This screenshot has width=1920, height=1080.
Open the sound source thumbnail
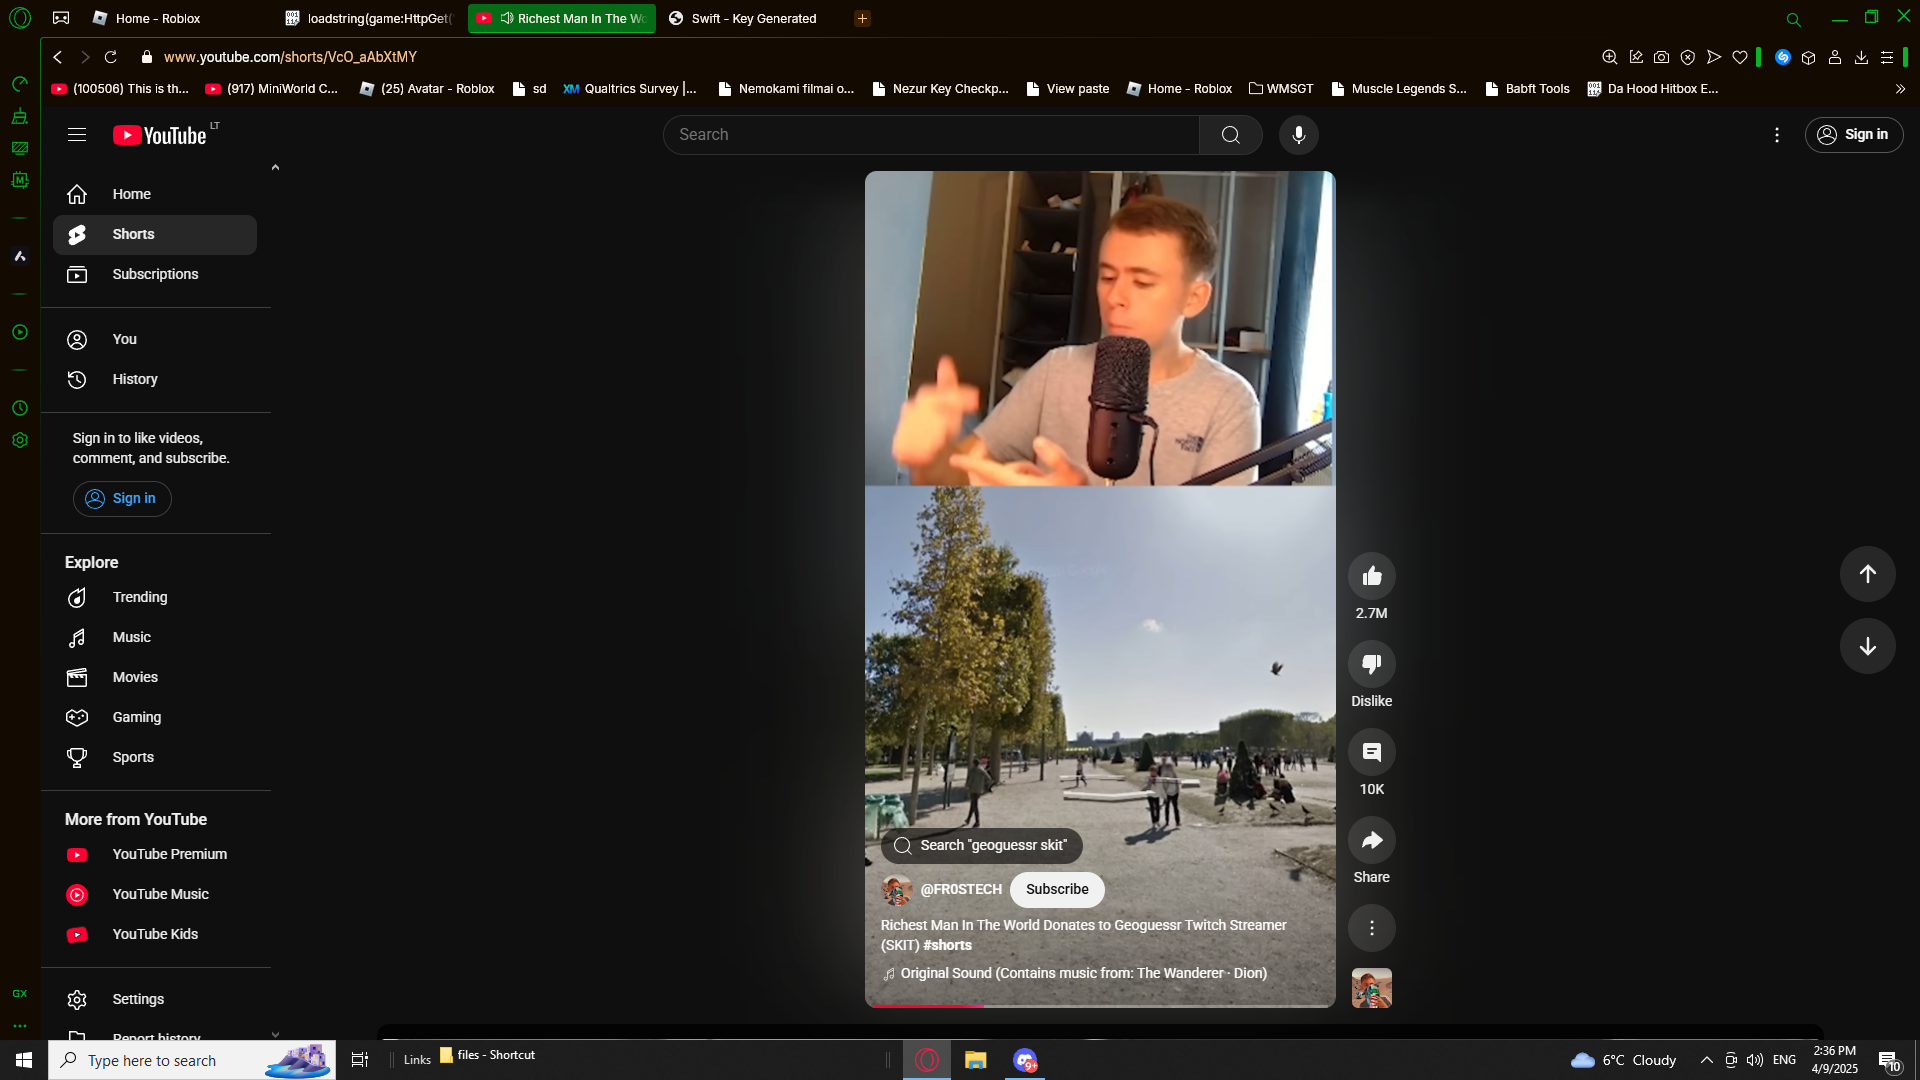1372,988
